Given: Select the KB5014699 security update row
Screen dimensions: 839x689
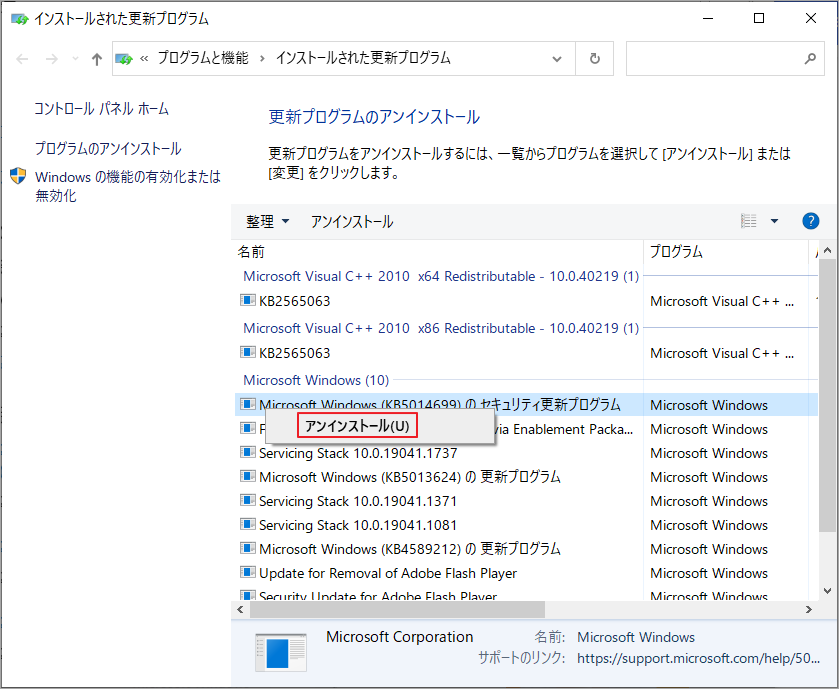Looking at the screenshot, I should 527,405.
